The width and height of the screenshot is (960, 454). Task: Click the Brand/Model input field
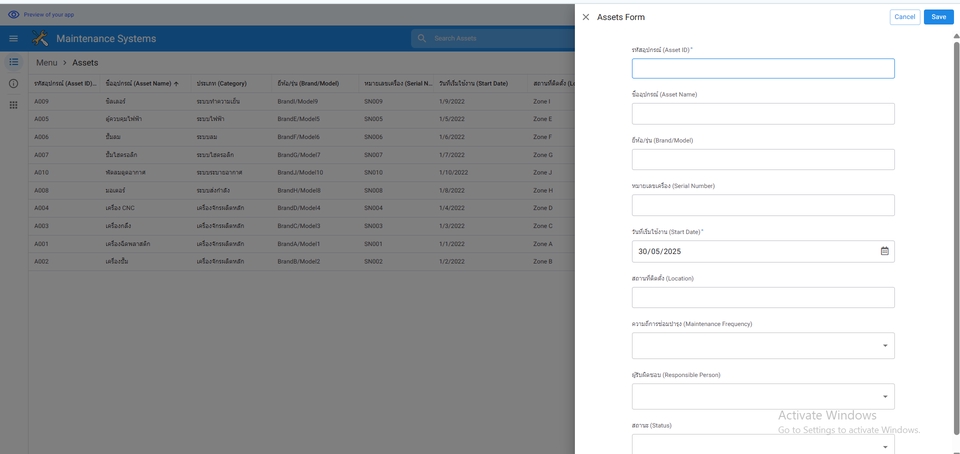click(763, 159)
